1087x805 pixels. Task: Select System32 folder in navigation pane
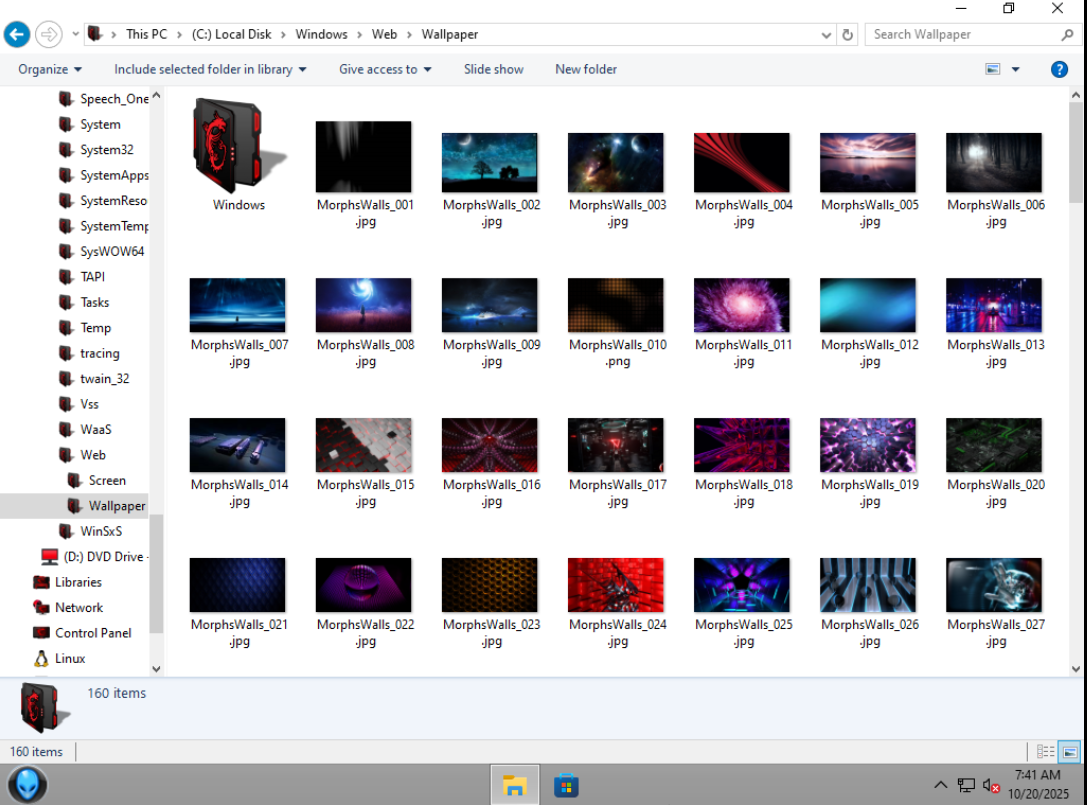click(106, 150)
